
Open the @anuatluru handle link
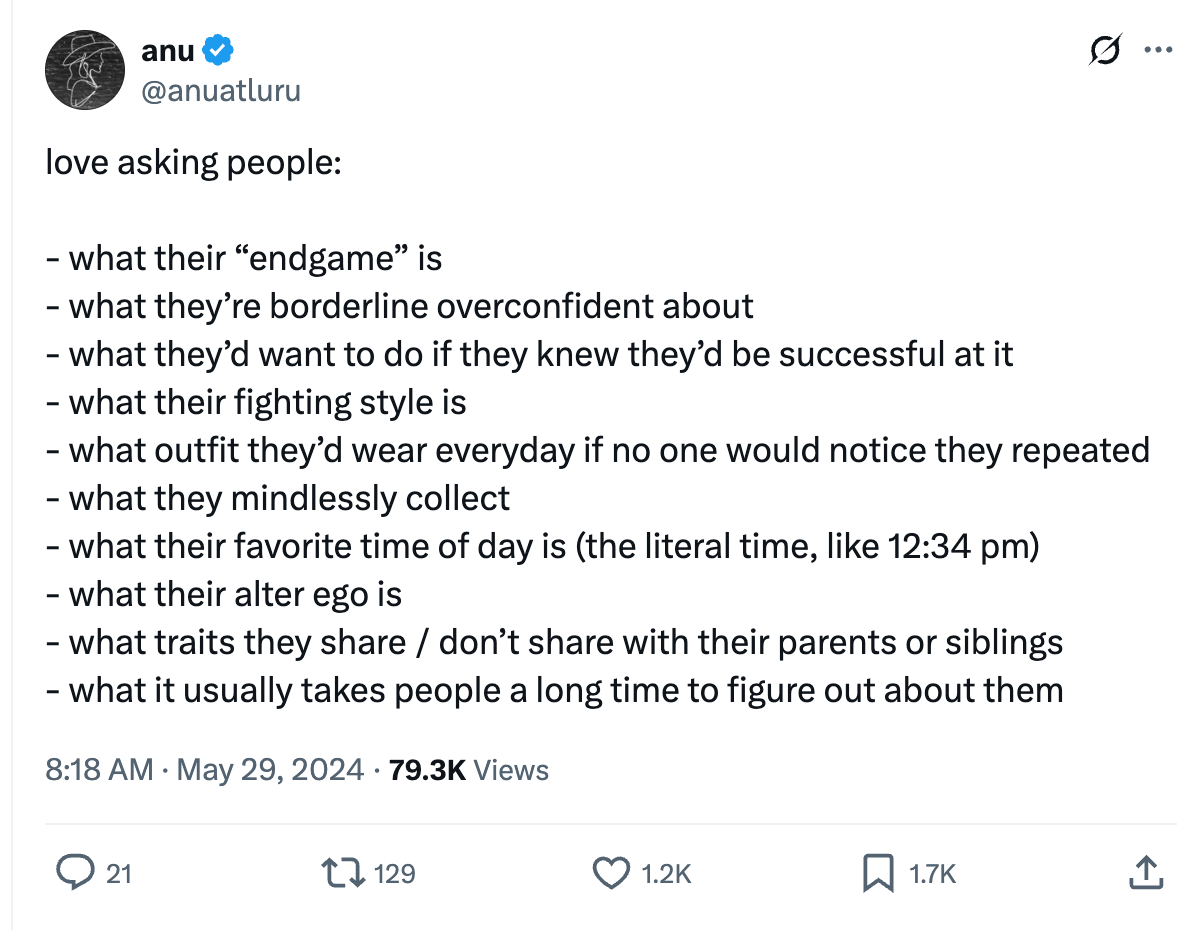coord(221,91)
